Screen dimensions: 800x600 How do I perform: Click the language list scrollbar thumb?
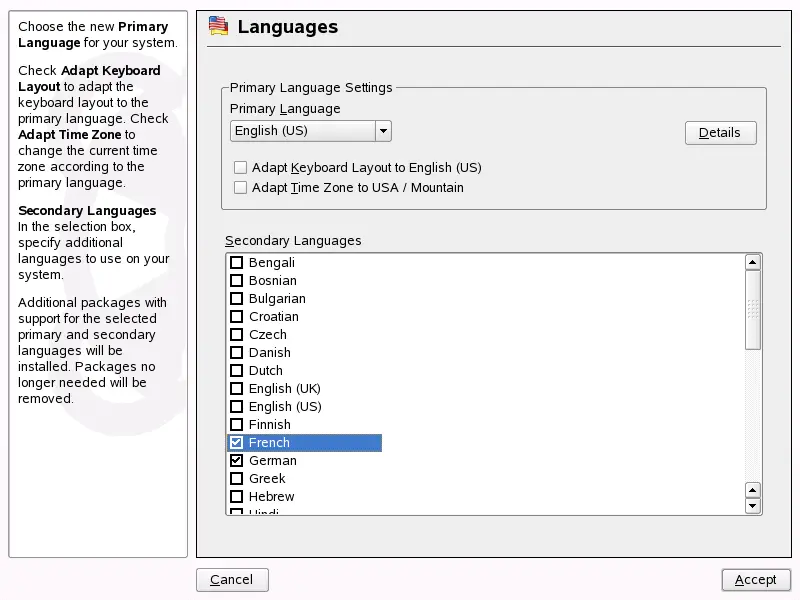(753, 310)
